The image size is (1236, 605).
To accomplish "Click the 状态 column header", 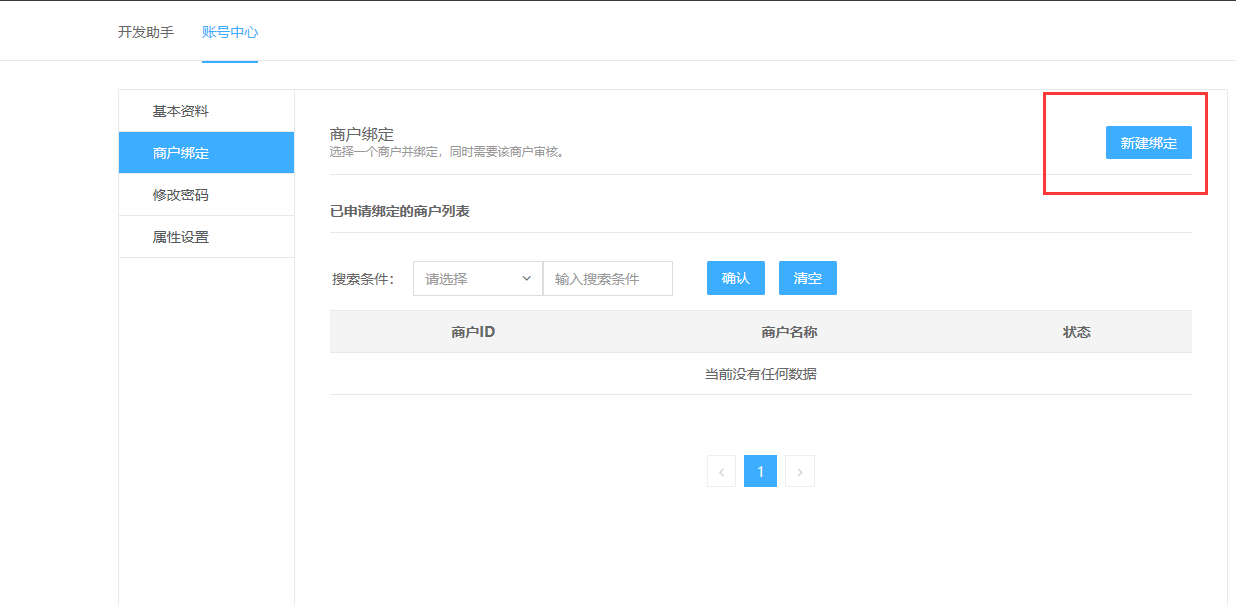I will click(1076, 332).
